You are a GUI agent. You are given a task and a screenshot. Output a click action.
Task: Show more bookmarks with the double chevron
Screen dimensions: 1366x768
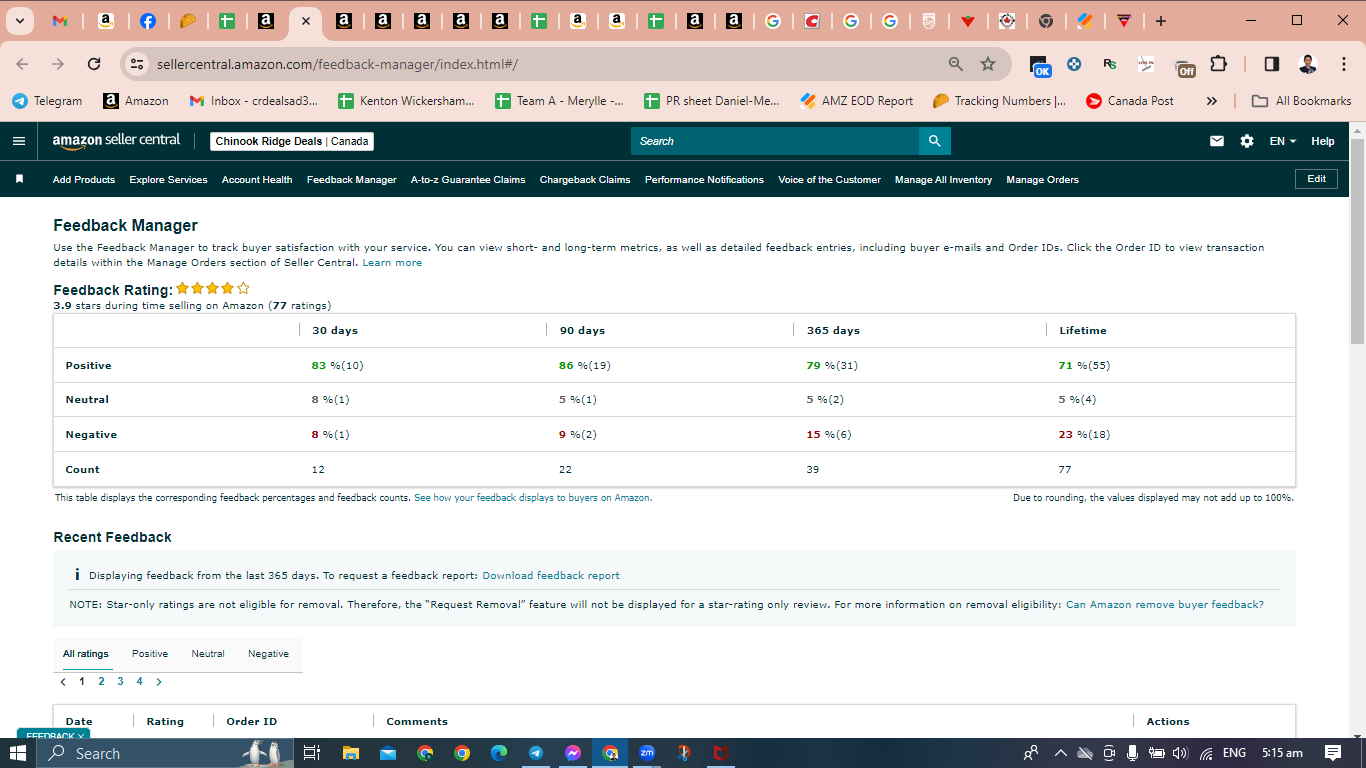pos(1212,101)
